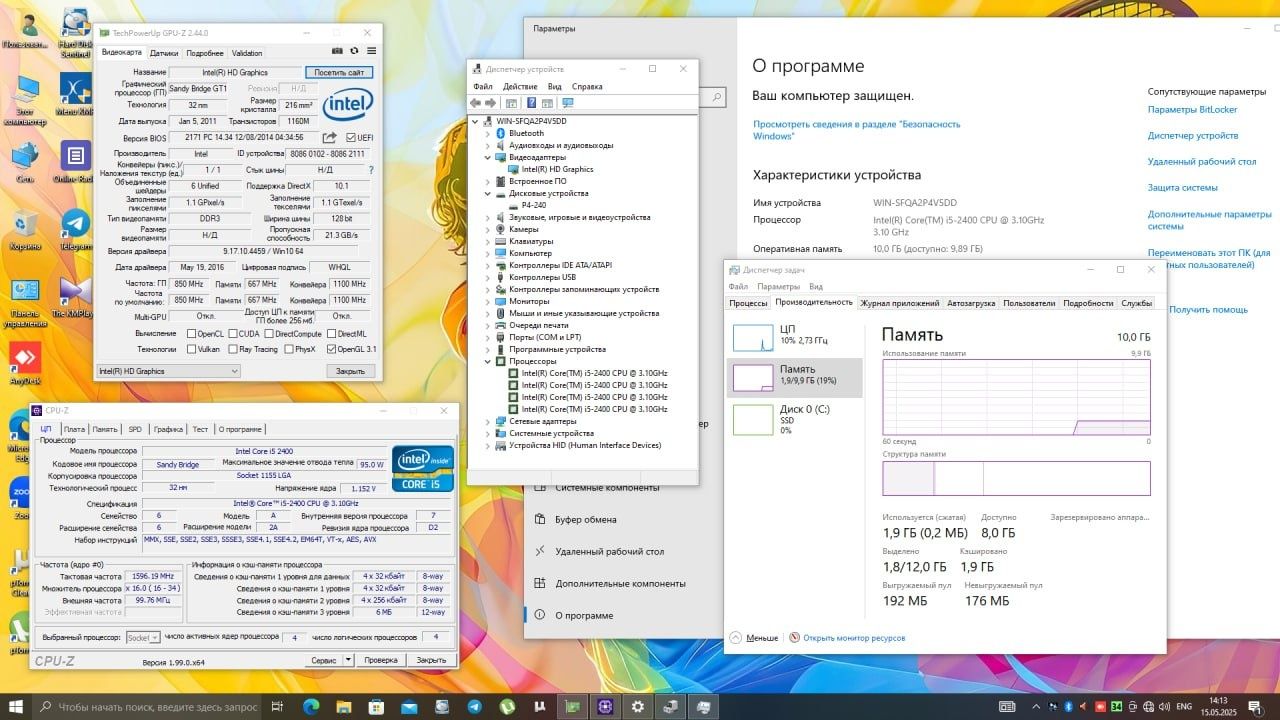Toggle the CUDA checkbox
This screenshot has height=720, width=1280.
[x=233, y=334]
